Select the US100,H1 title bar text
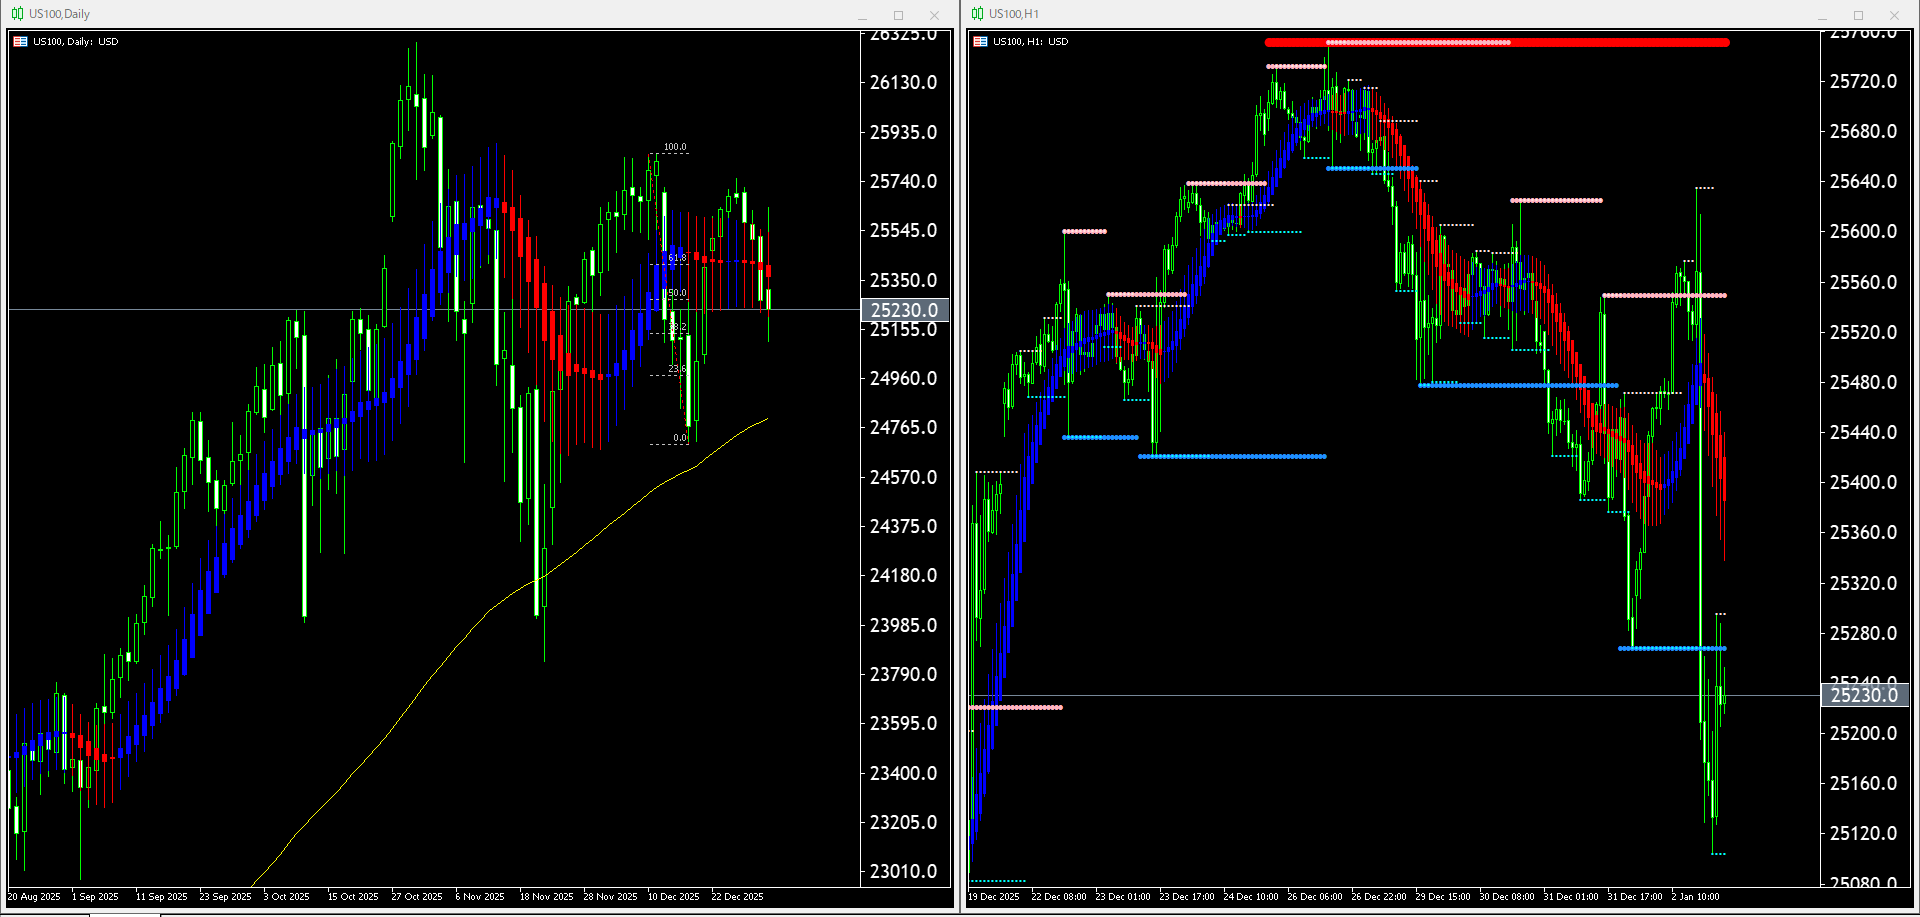The width and height of the screenshot is (1920, 917). (1014, 14)
